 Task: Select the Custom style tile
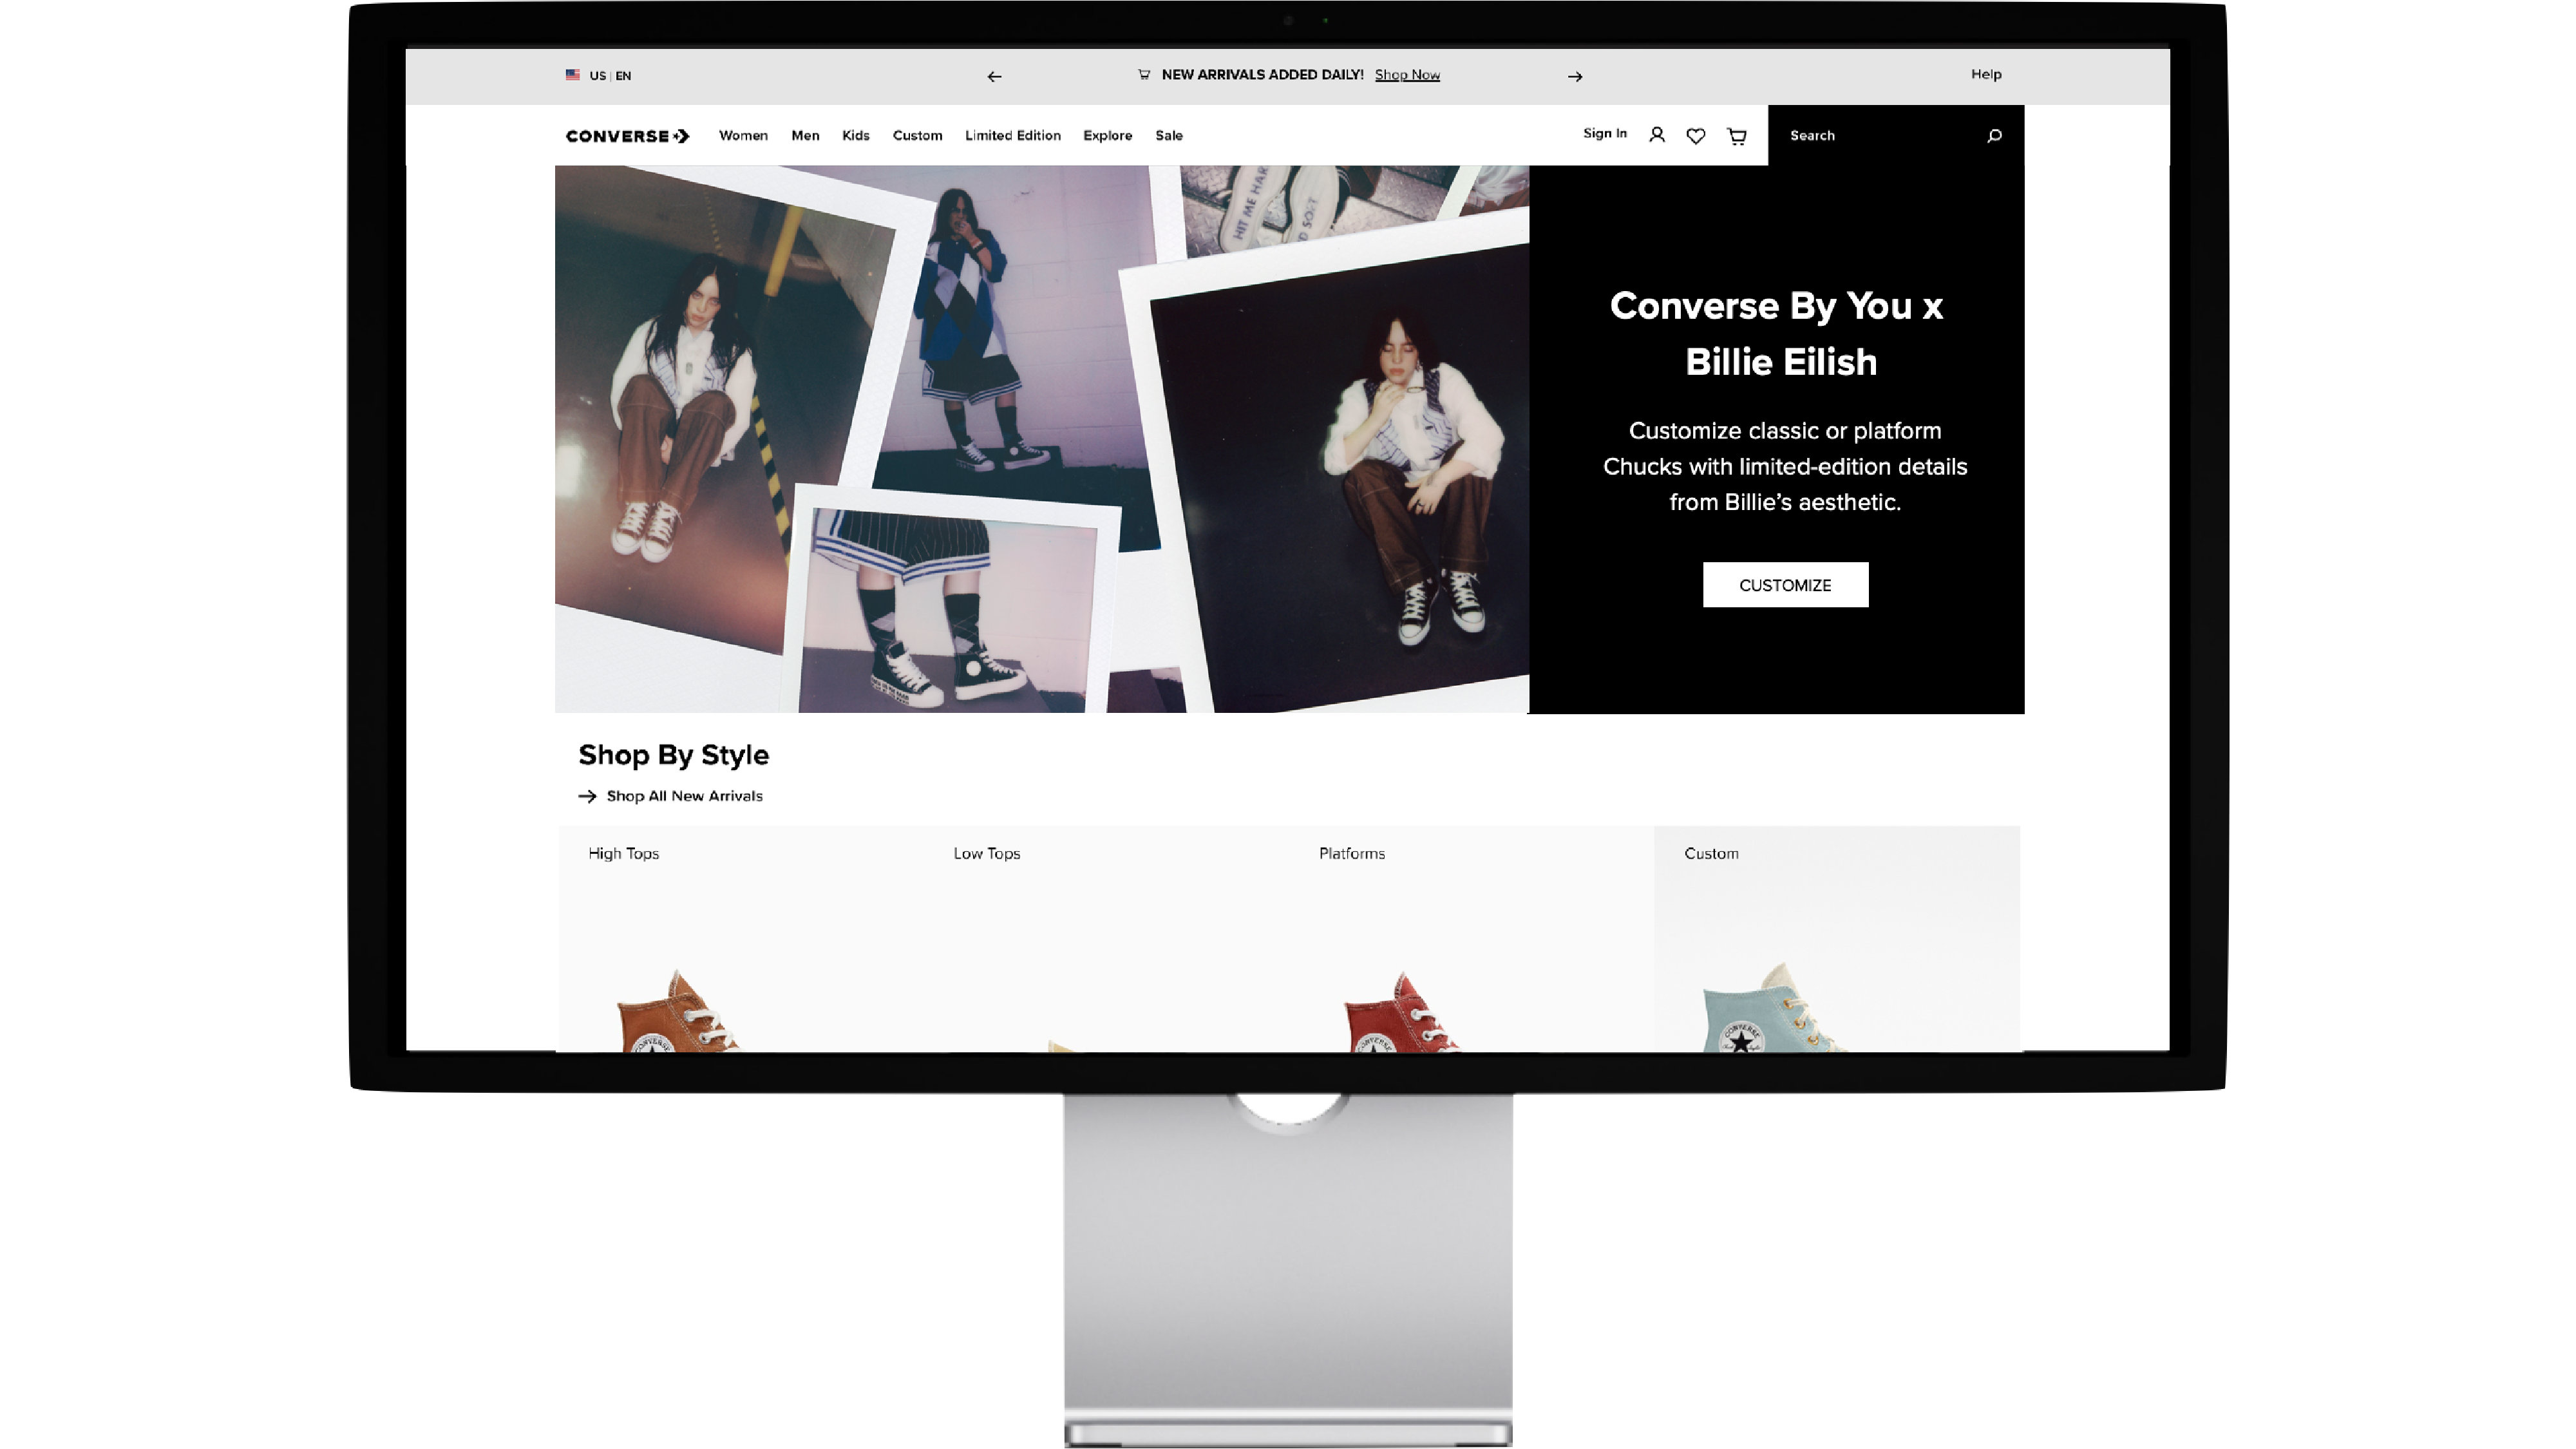(1836, 938)
